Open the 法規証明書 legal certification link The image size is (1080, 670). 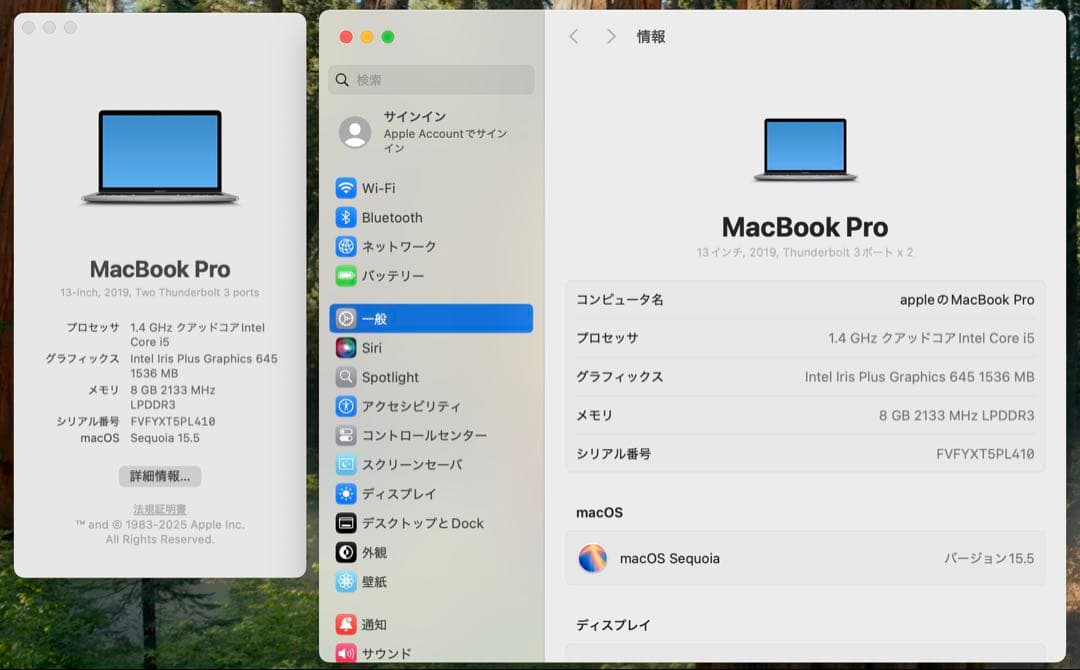click(x=159, y=509)
